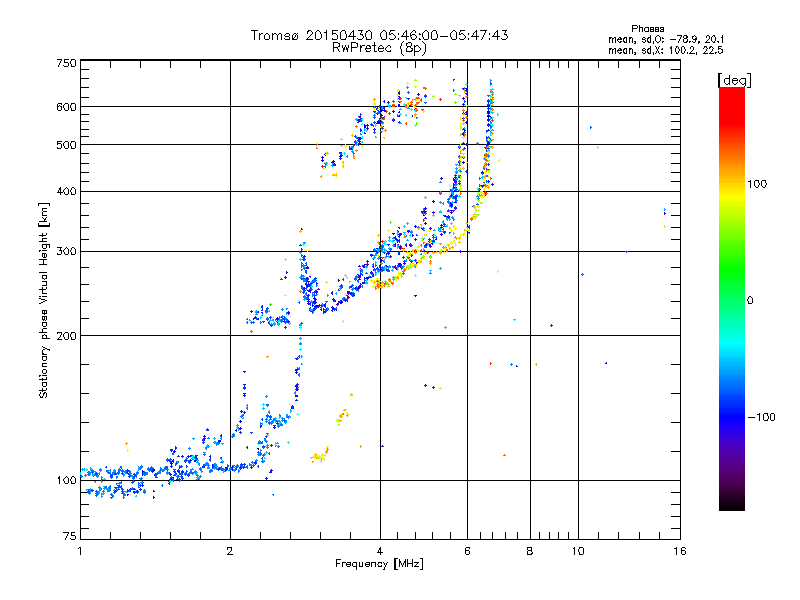Click the 0 tick label on the colorbar

(751, 300)
